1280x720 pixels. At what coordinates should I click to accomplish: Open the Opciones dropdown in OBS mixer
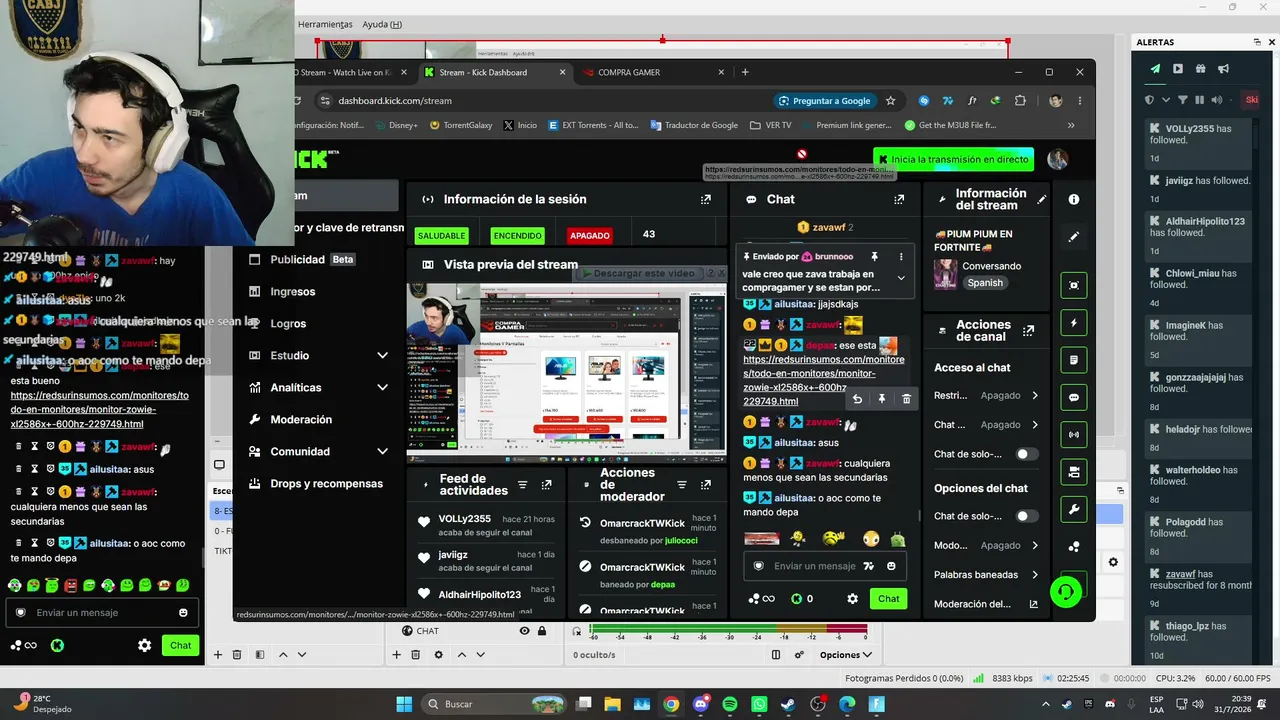tap(845, 655)
